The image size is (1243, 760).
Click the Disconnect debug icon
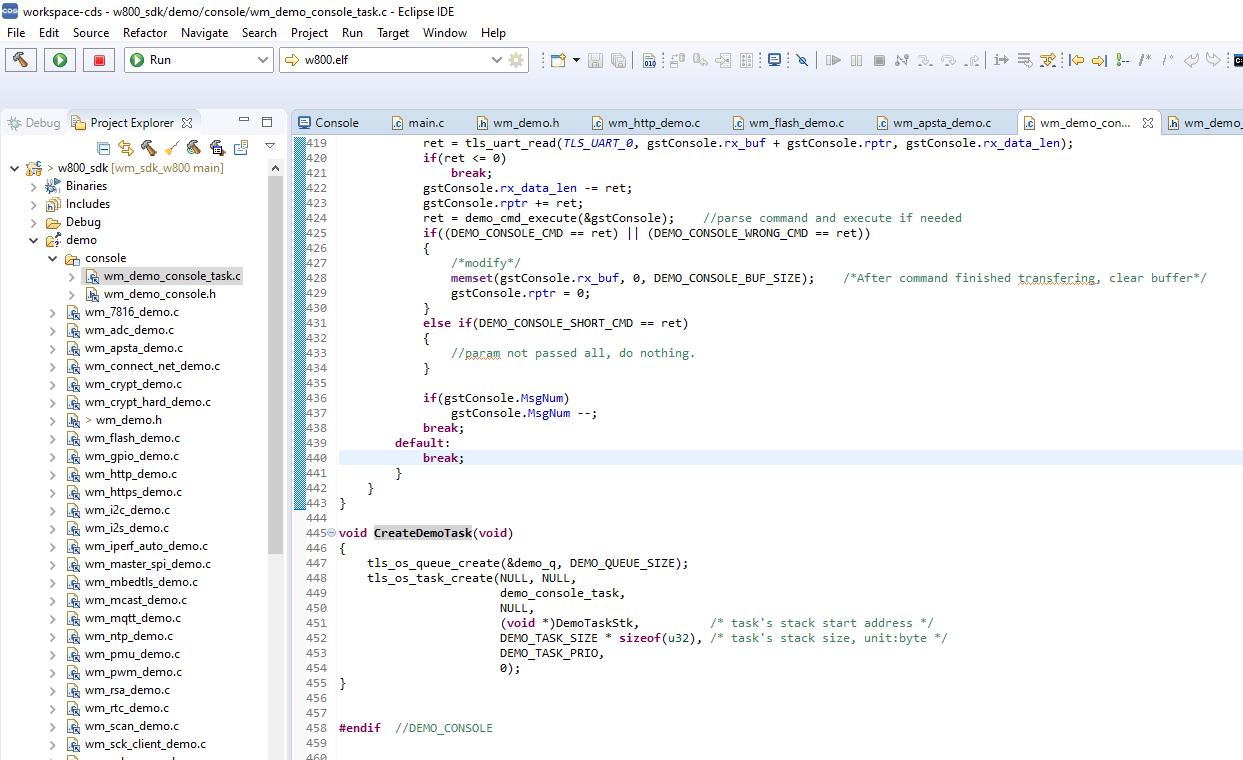point(901,60)
